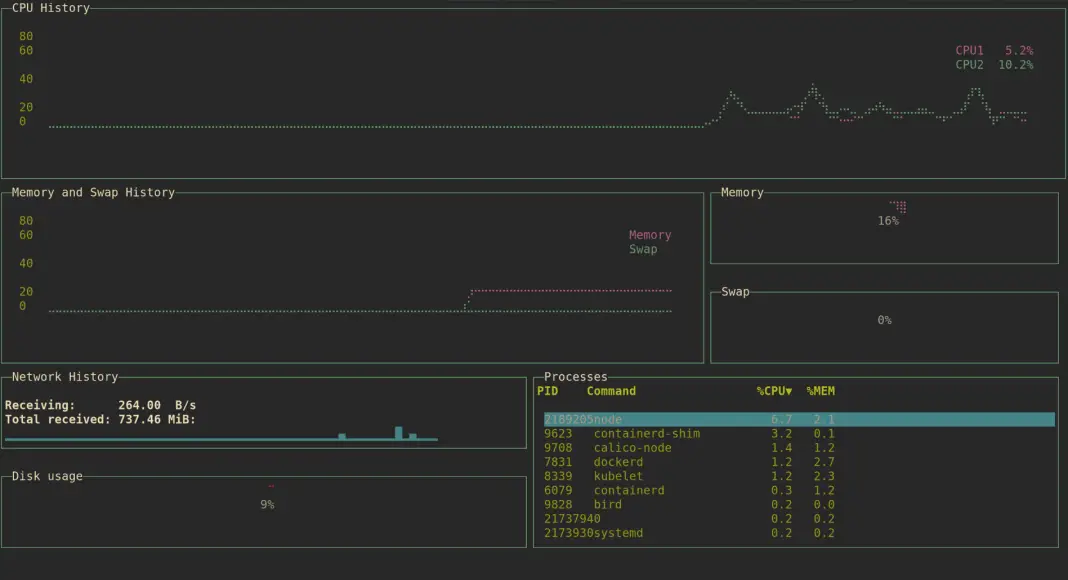Click the network receiving spike bar
This screenshot has width=1068, height=580.
tap(397, 432)
